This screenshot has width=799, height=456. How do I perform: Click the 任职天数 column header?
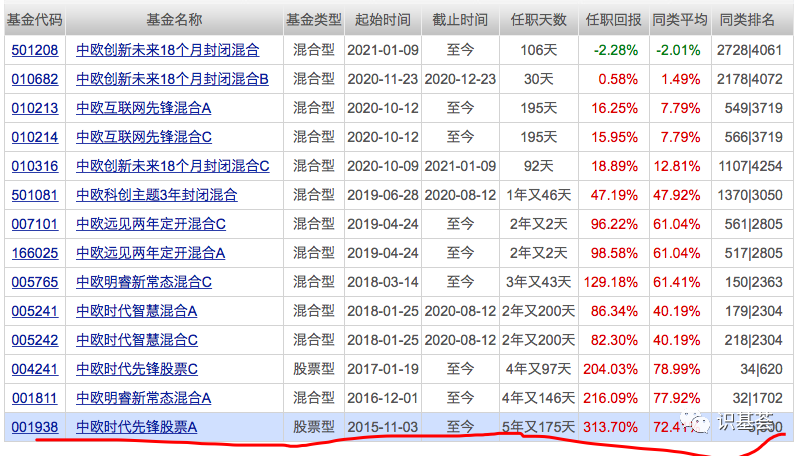[x=539, y=20]
